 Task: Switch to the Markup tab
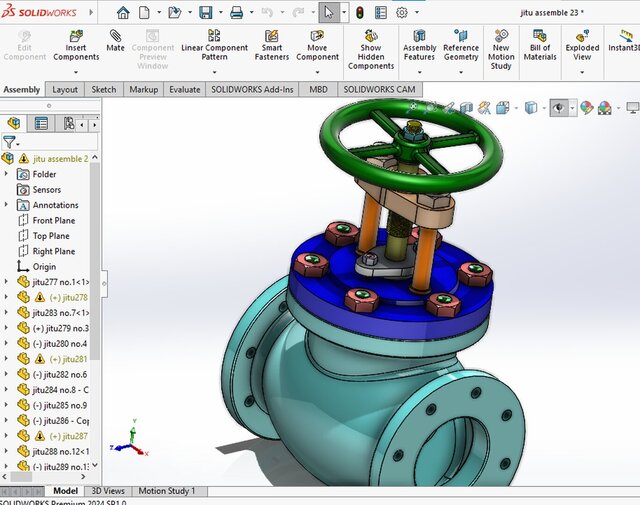pos(144,89)
